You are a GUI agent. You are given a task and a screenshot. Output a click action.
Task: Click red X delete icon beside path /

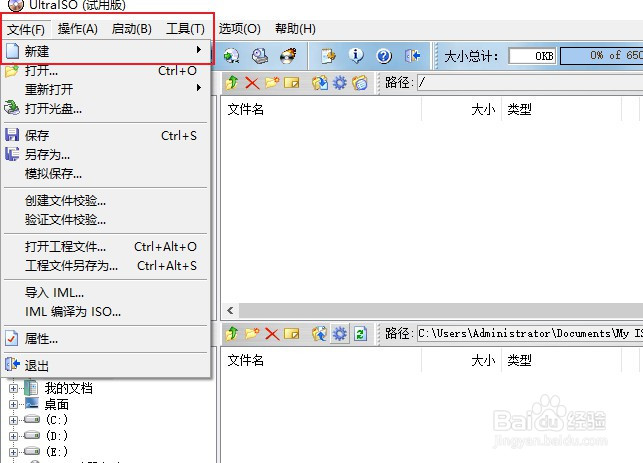pyautogui.click(x=252, y=83)
